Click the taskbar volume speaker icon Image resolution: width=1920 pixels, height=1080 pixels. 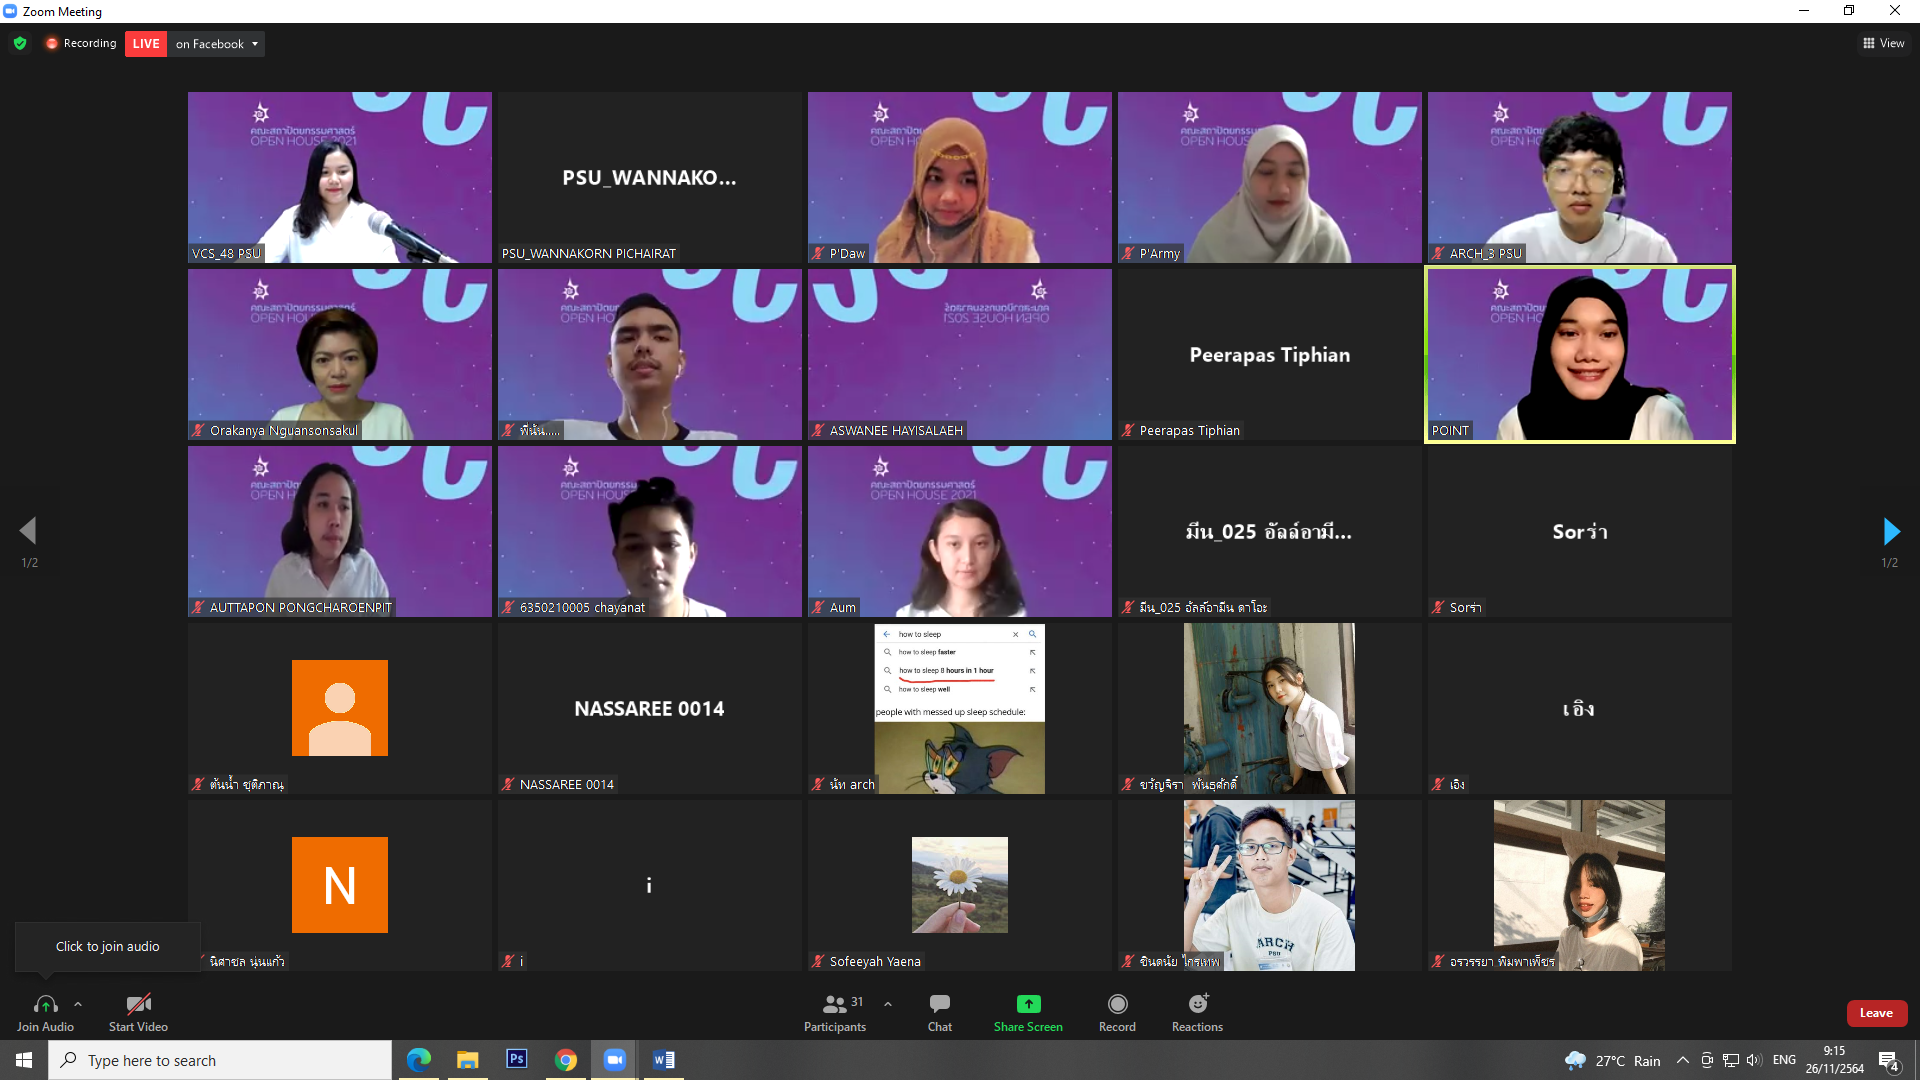click(1755, 1060)
